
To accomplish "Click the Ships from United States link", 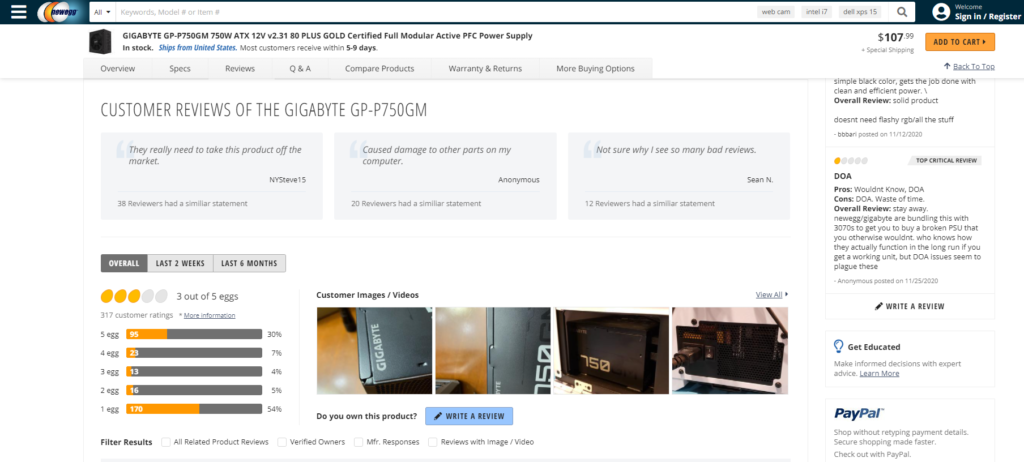I will click(x=198, y=48).
